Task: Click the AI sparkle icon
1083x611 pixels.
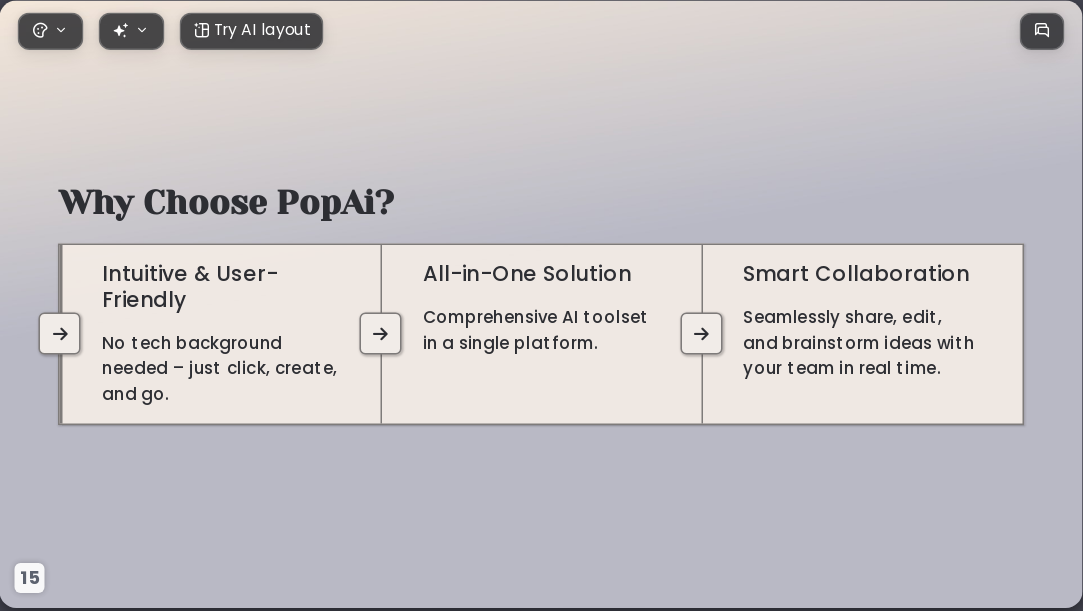Action: [121, 30]
